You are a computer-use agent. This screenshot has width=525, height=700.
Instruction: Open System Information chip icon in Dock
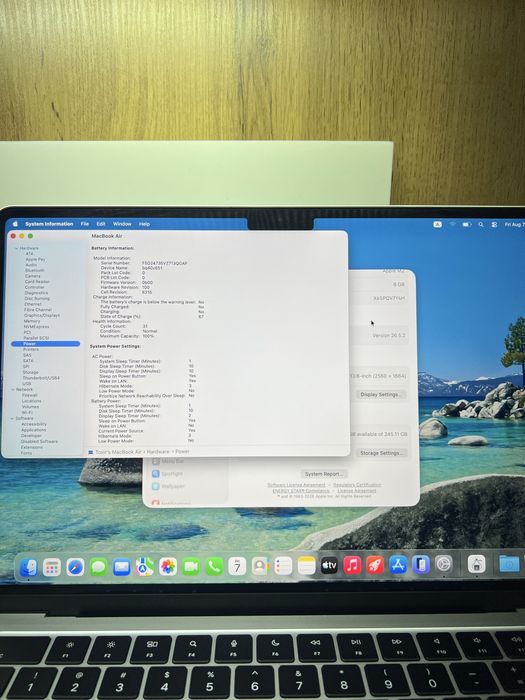tap(476, 564)
